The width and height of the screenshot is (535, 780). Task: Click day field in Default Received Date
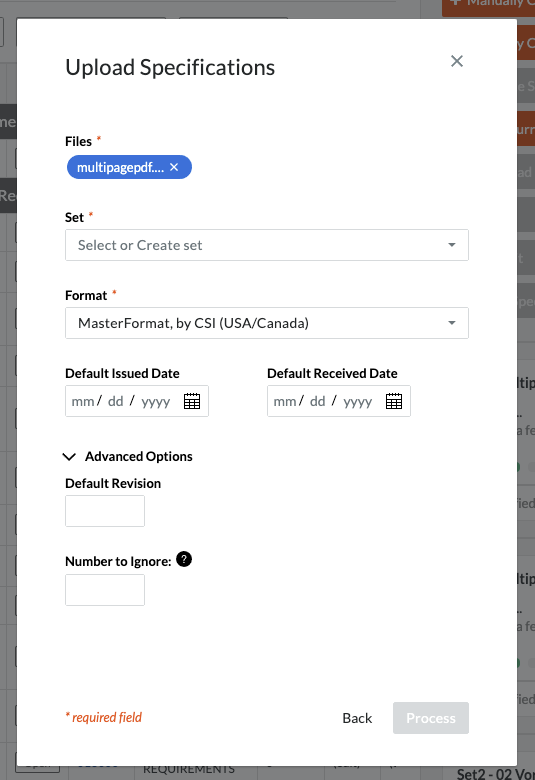[318, 401]
